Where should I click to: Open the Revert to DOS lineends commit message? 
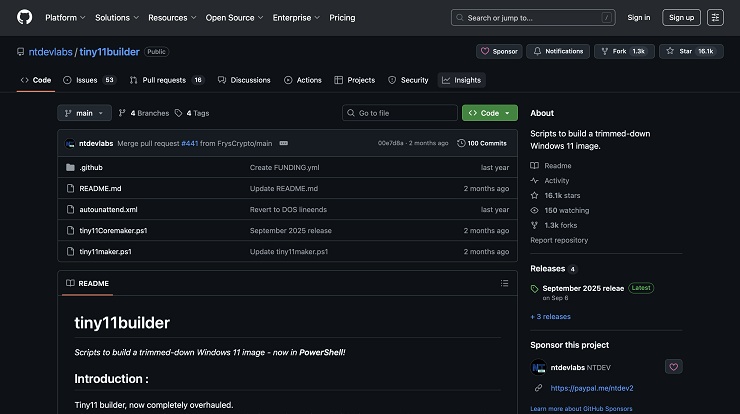click(288, 210)
